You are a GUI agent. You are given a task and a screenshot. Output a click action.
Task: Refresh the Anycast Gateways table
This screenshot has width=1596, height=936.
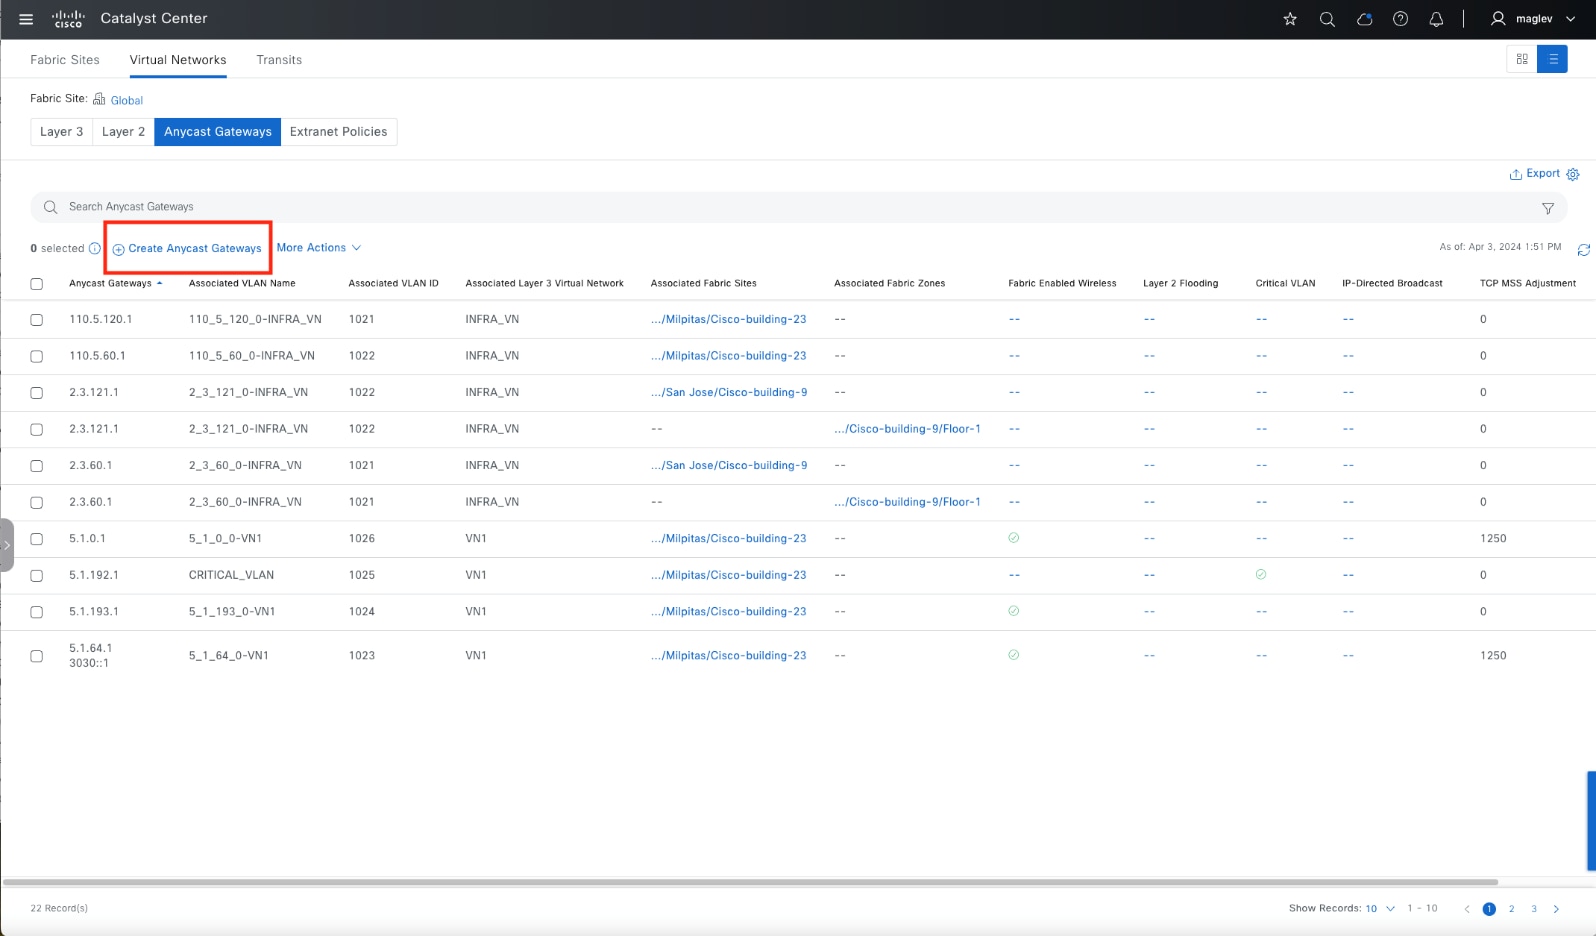pos(1583,249)
